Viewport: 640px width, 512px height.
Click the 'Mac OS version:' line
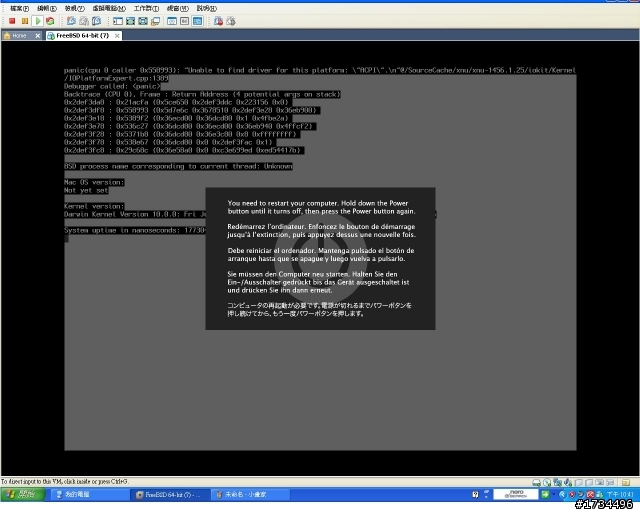(x=94, y=183)
